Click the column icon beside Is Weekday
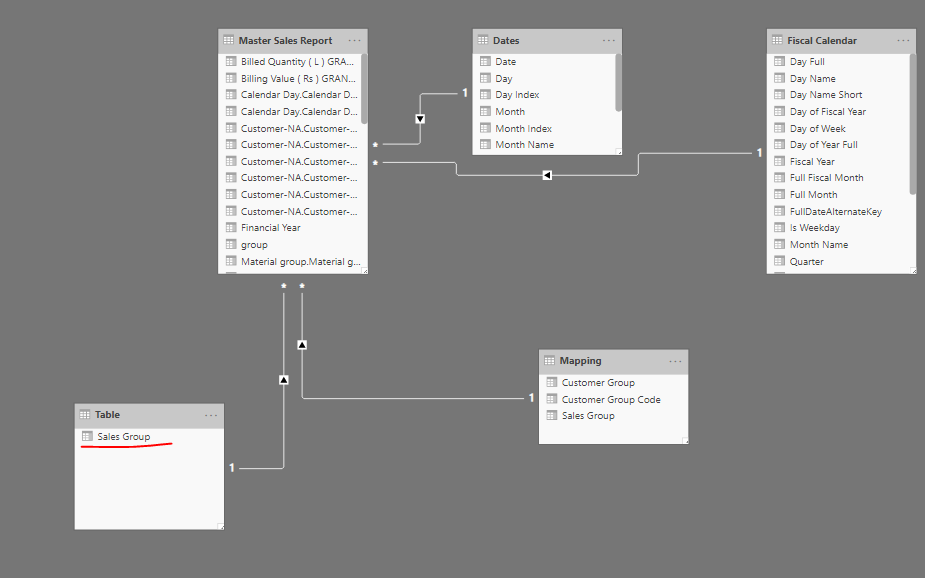Image resolution: width=925 pixels, height=578 pixels. [780, 228]
